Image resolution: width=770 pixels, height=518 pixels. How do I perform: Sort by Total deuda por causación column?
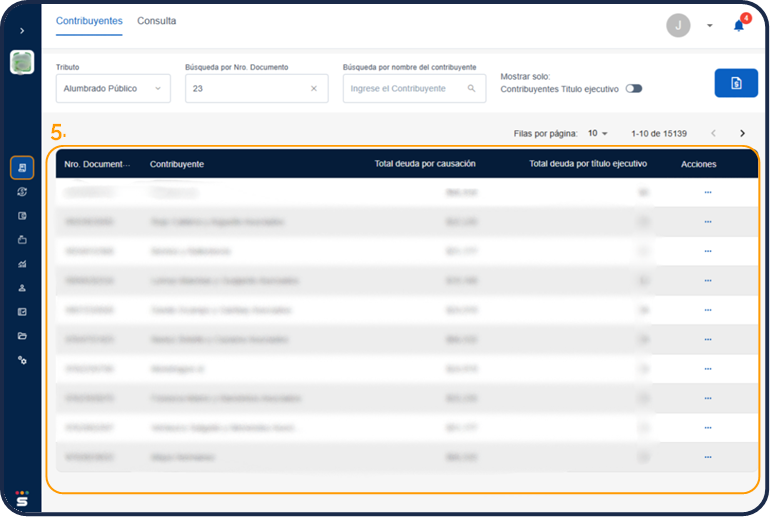[424, 163]
